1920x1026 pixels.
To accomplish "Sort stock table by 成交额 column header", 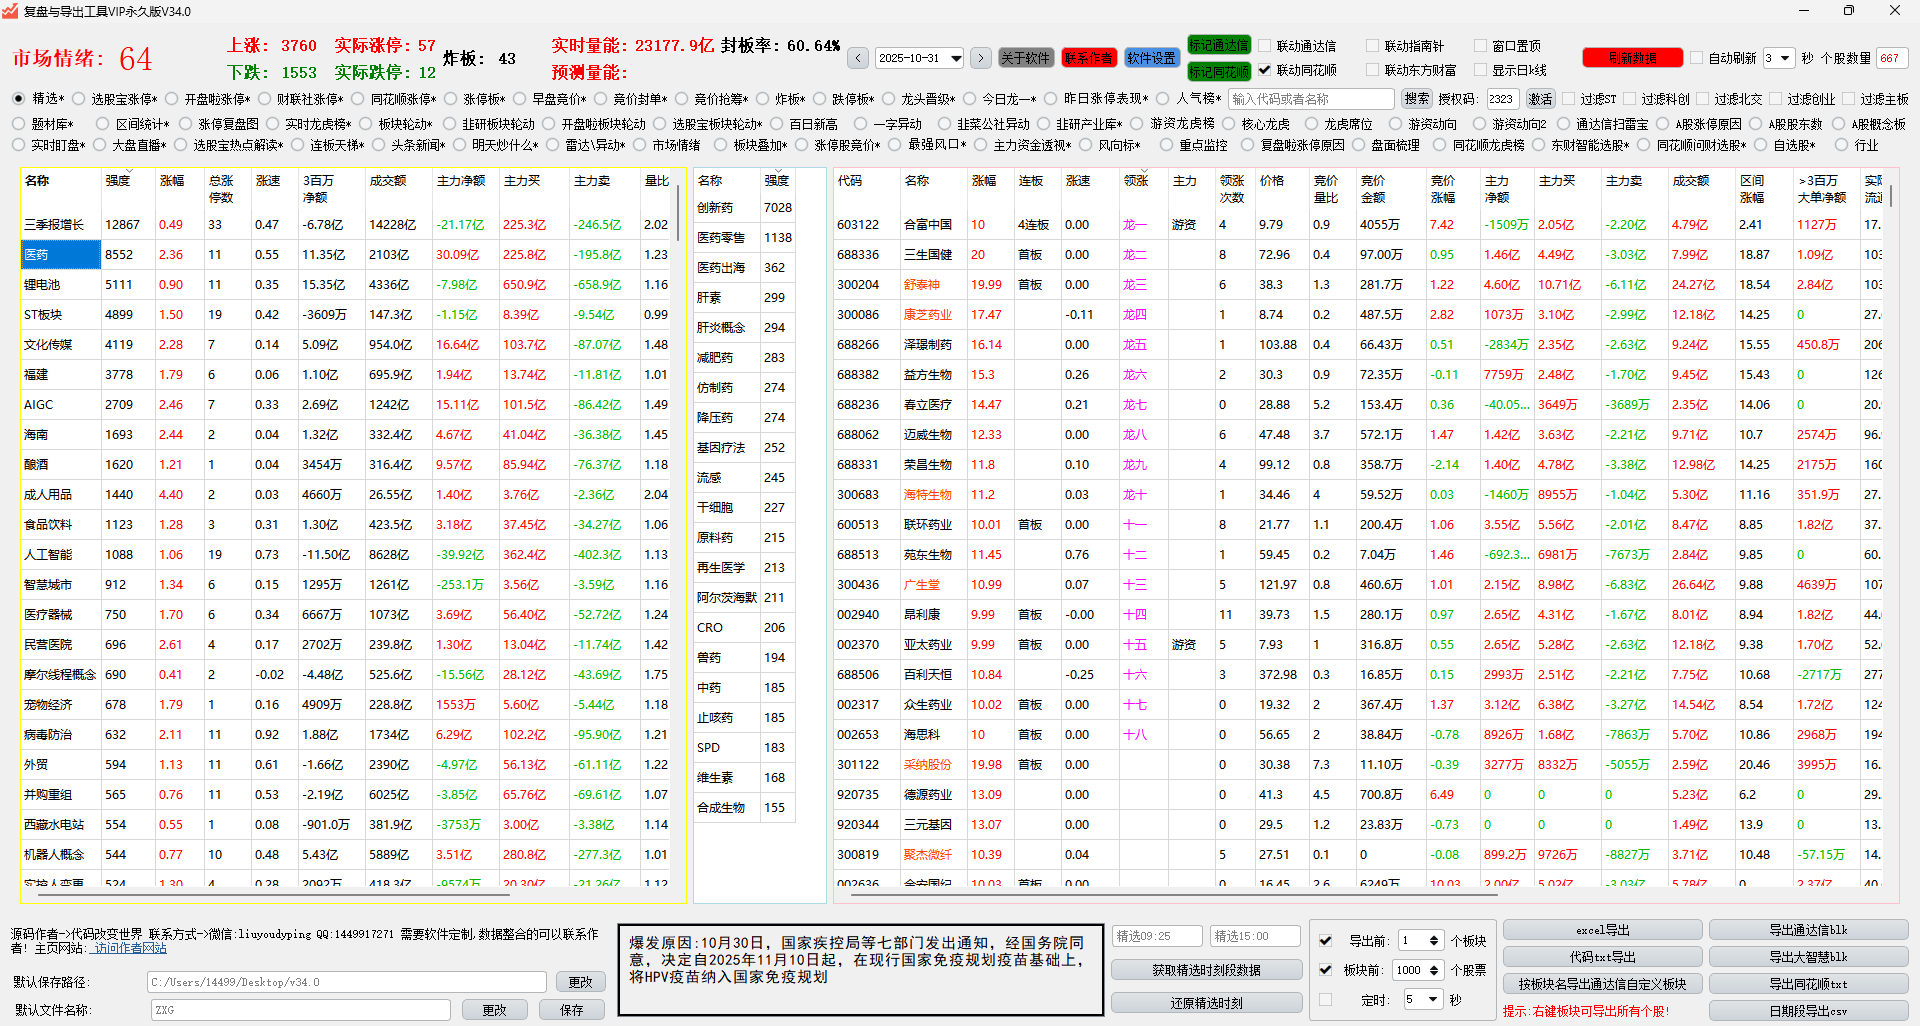I will tap(1690, 181).
